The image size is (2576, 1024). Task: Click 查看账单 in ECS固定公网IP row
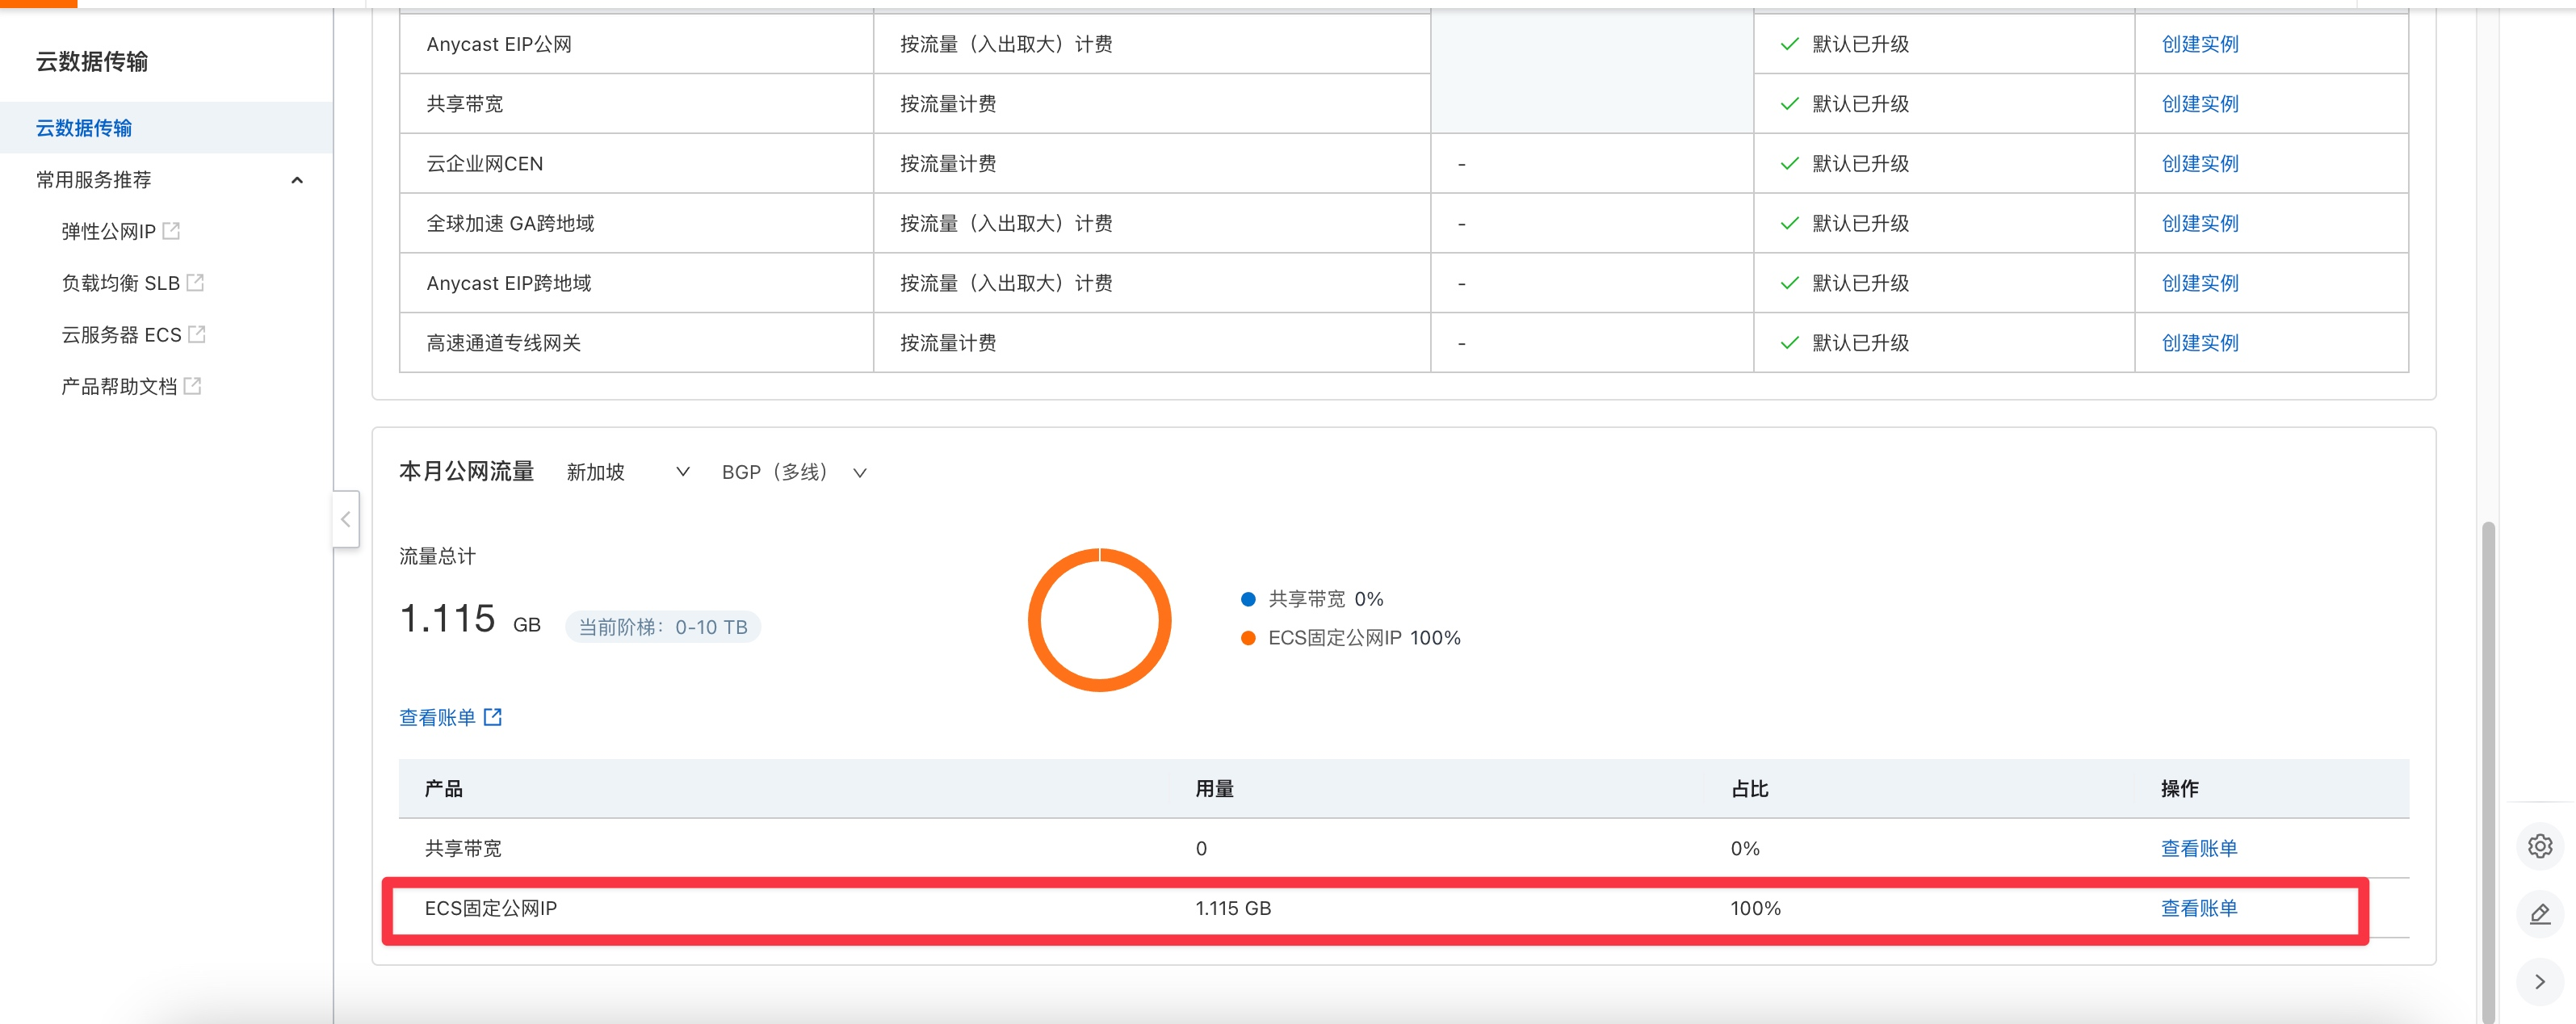click(2198, 908)
